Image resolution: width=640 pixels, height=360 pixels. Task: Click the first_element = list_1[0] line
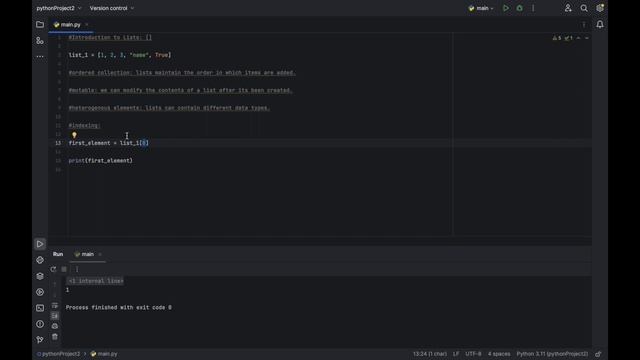(109, 143)
